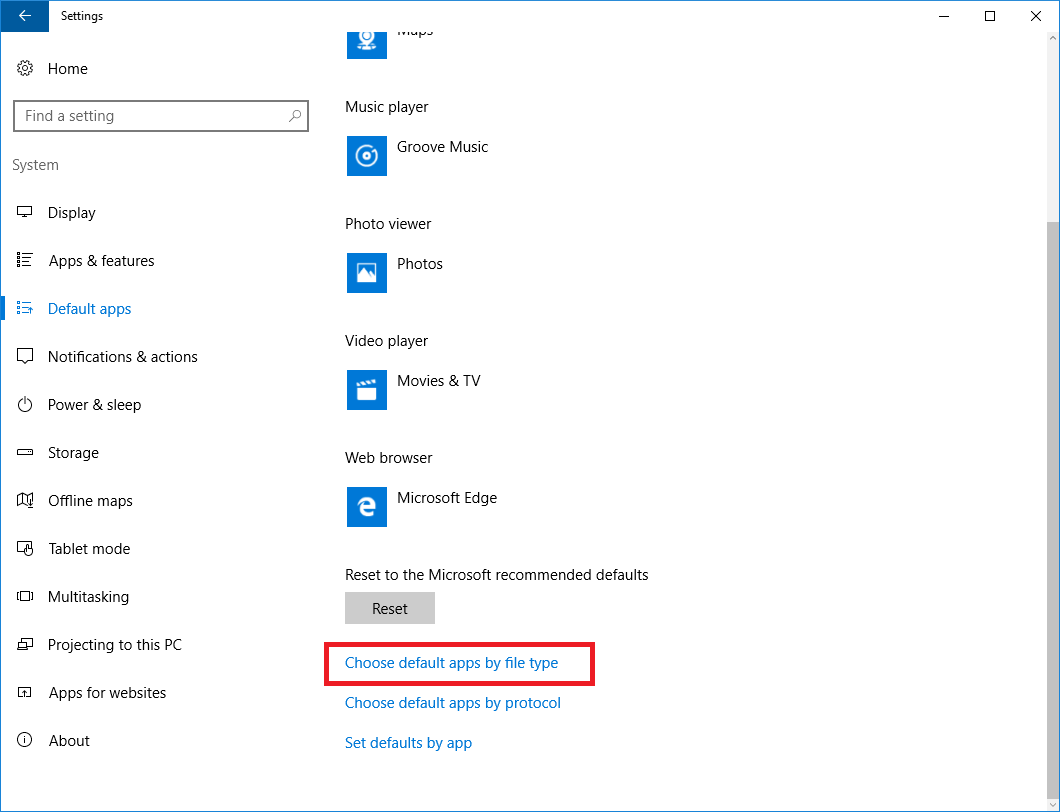Screen dimensions: 1060x812
Task: Click the Apps & features list icon
Action: coord(25,260)
